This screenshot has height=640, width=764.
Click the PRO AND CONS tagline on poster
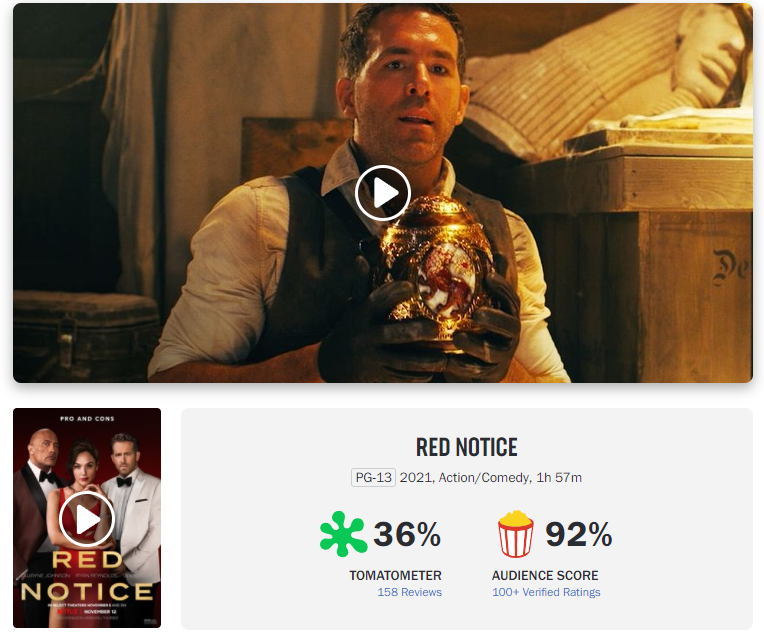pyautogui.click(x=87, y=418)
